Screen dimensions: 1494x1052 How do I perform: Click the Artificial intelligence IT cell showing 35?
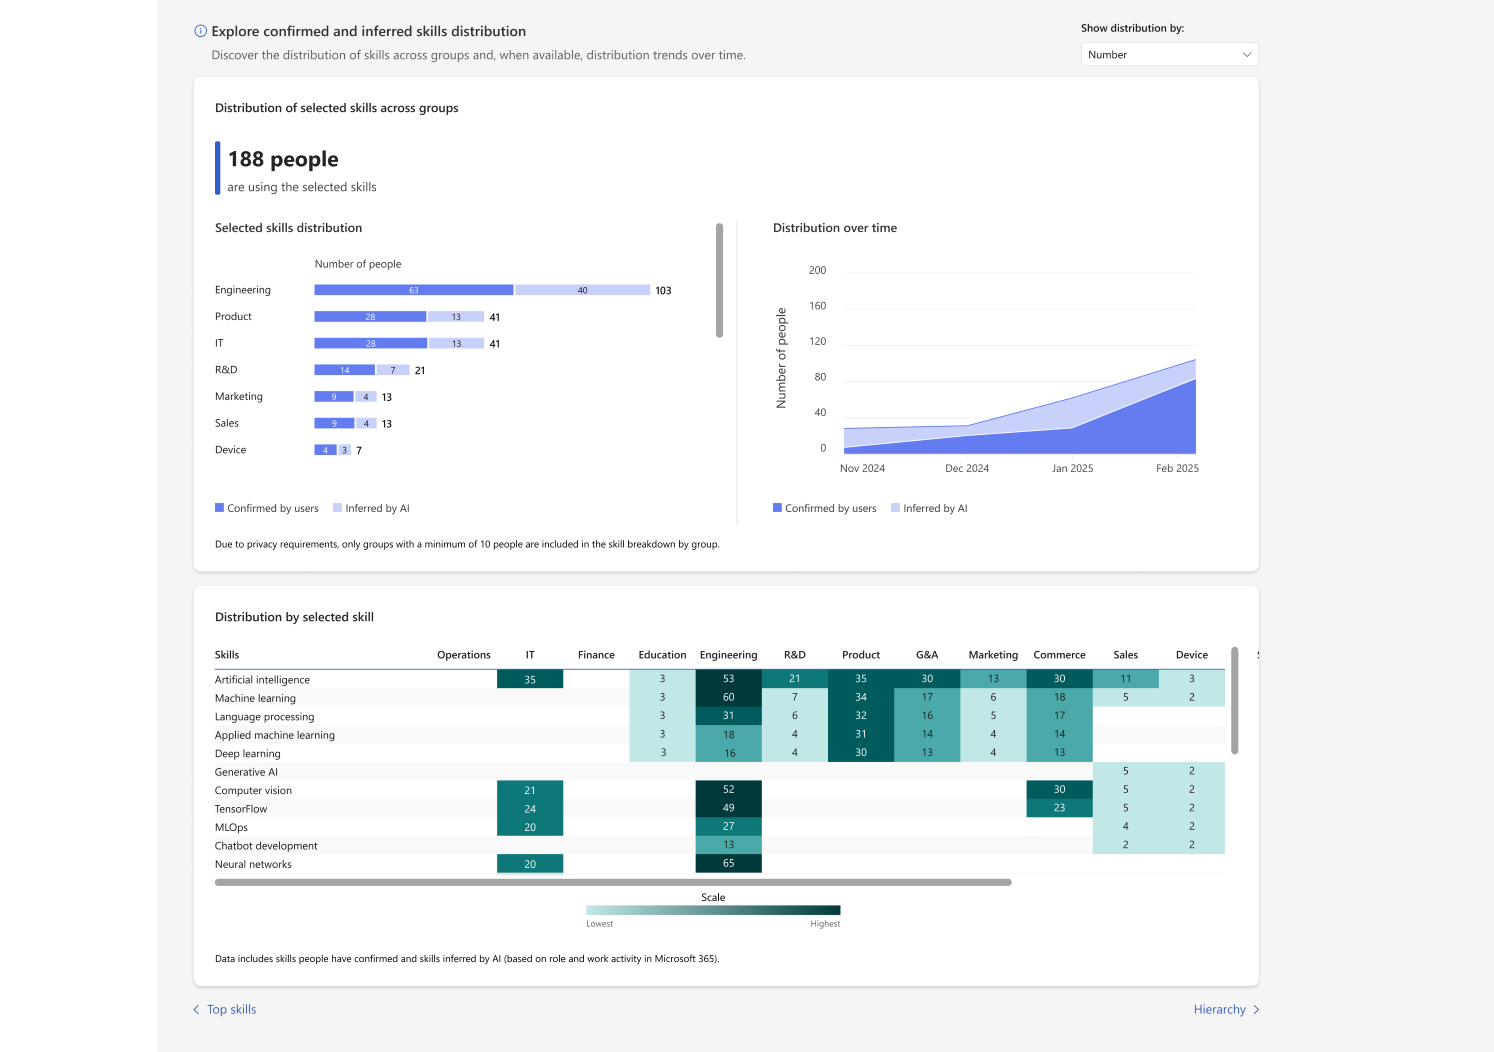point(530,679)
